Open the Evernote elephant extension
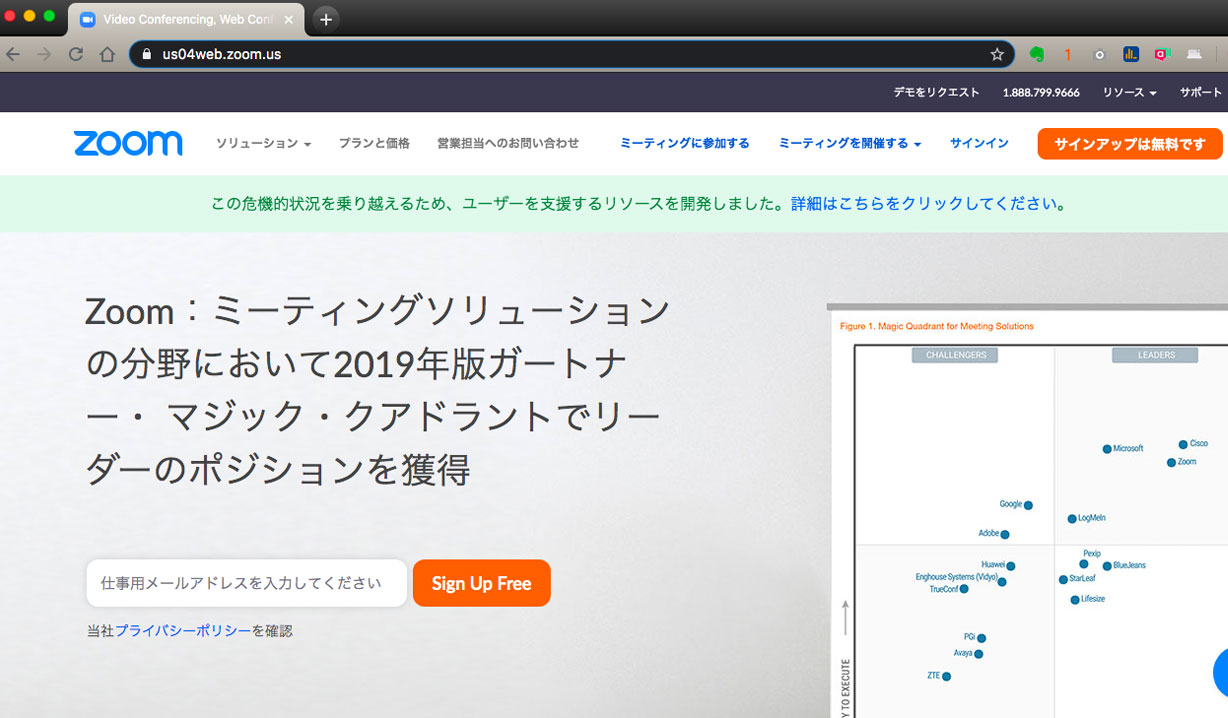1228x718 pixels. (x=1037, y=54)
